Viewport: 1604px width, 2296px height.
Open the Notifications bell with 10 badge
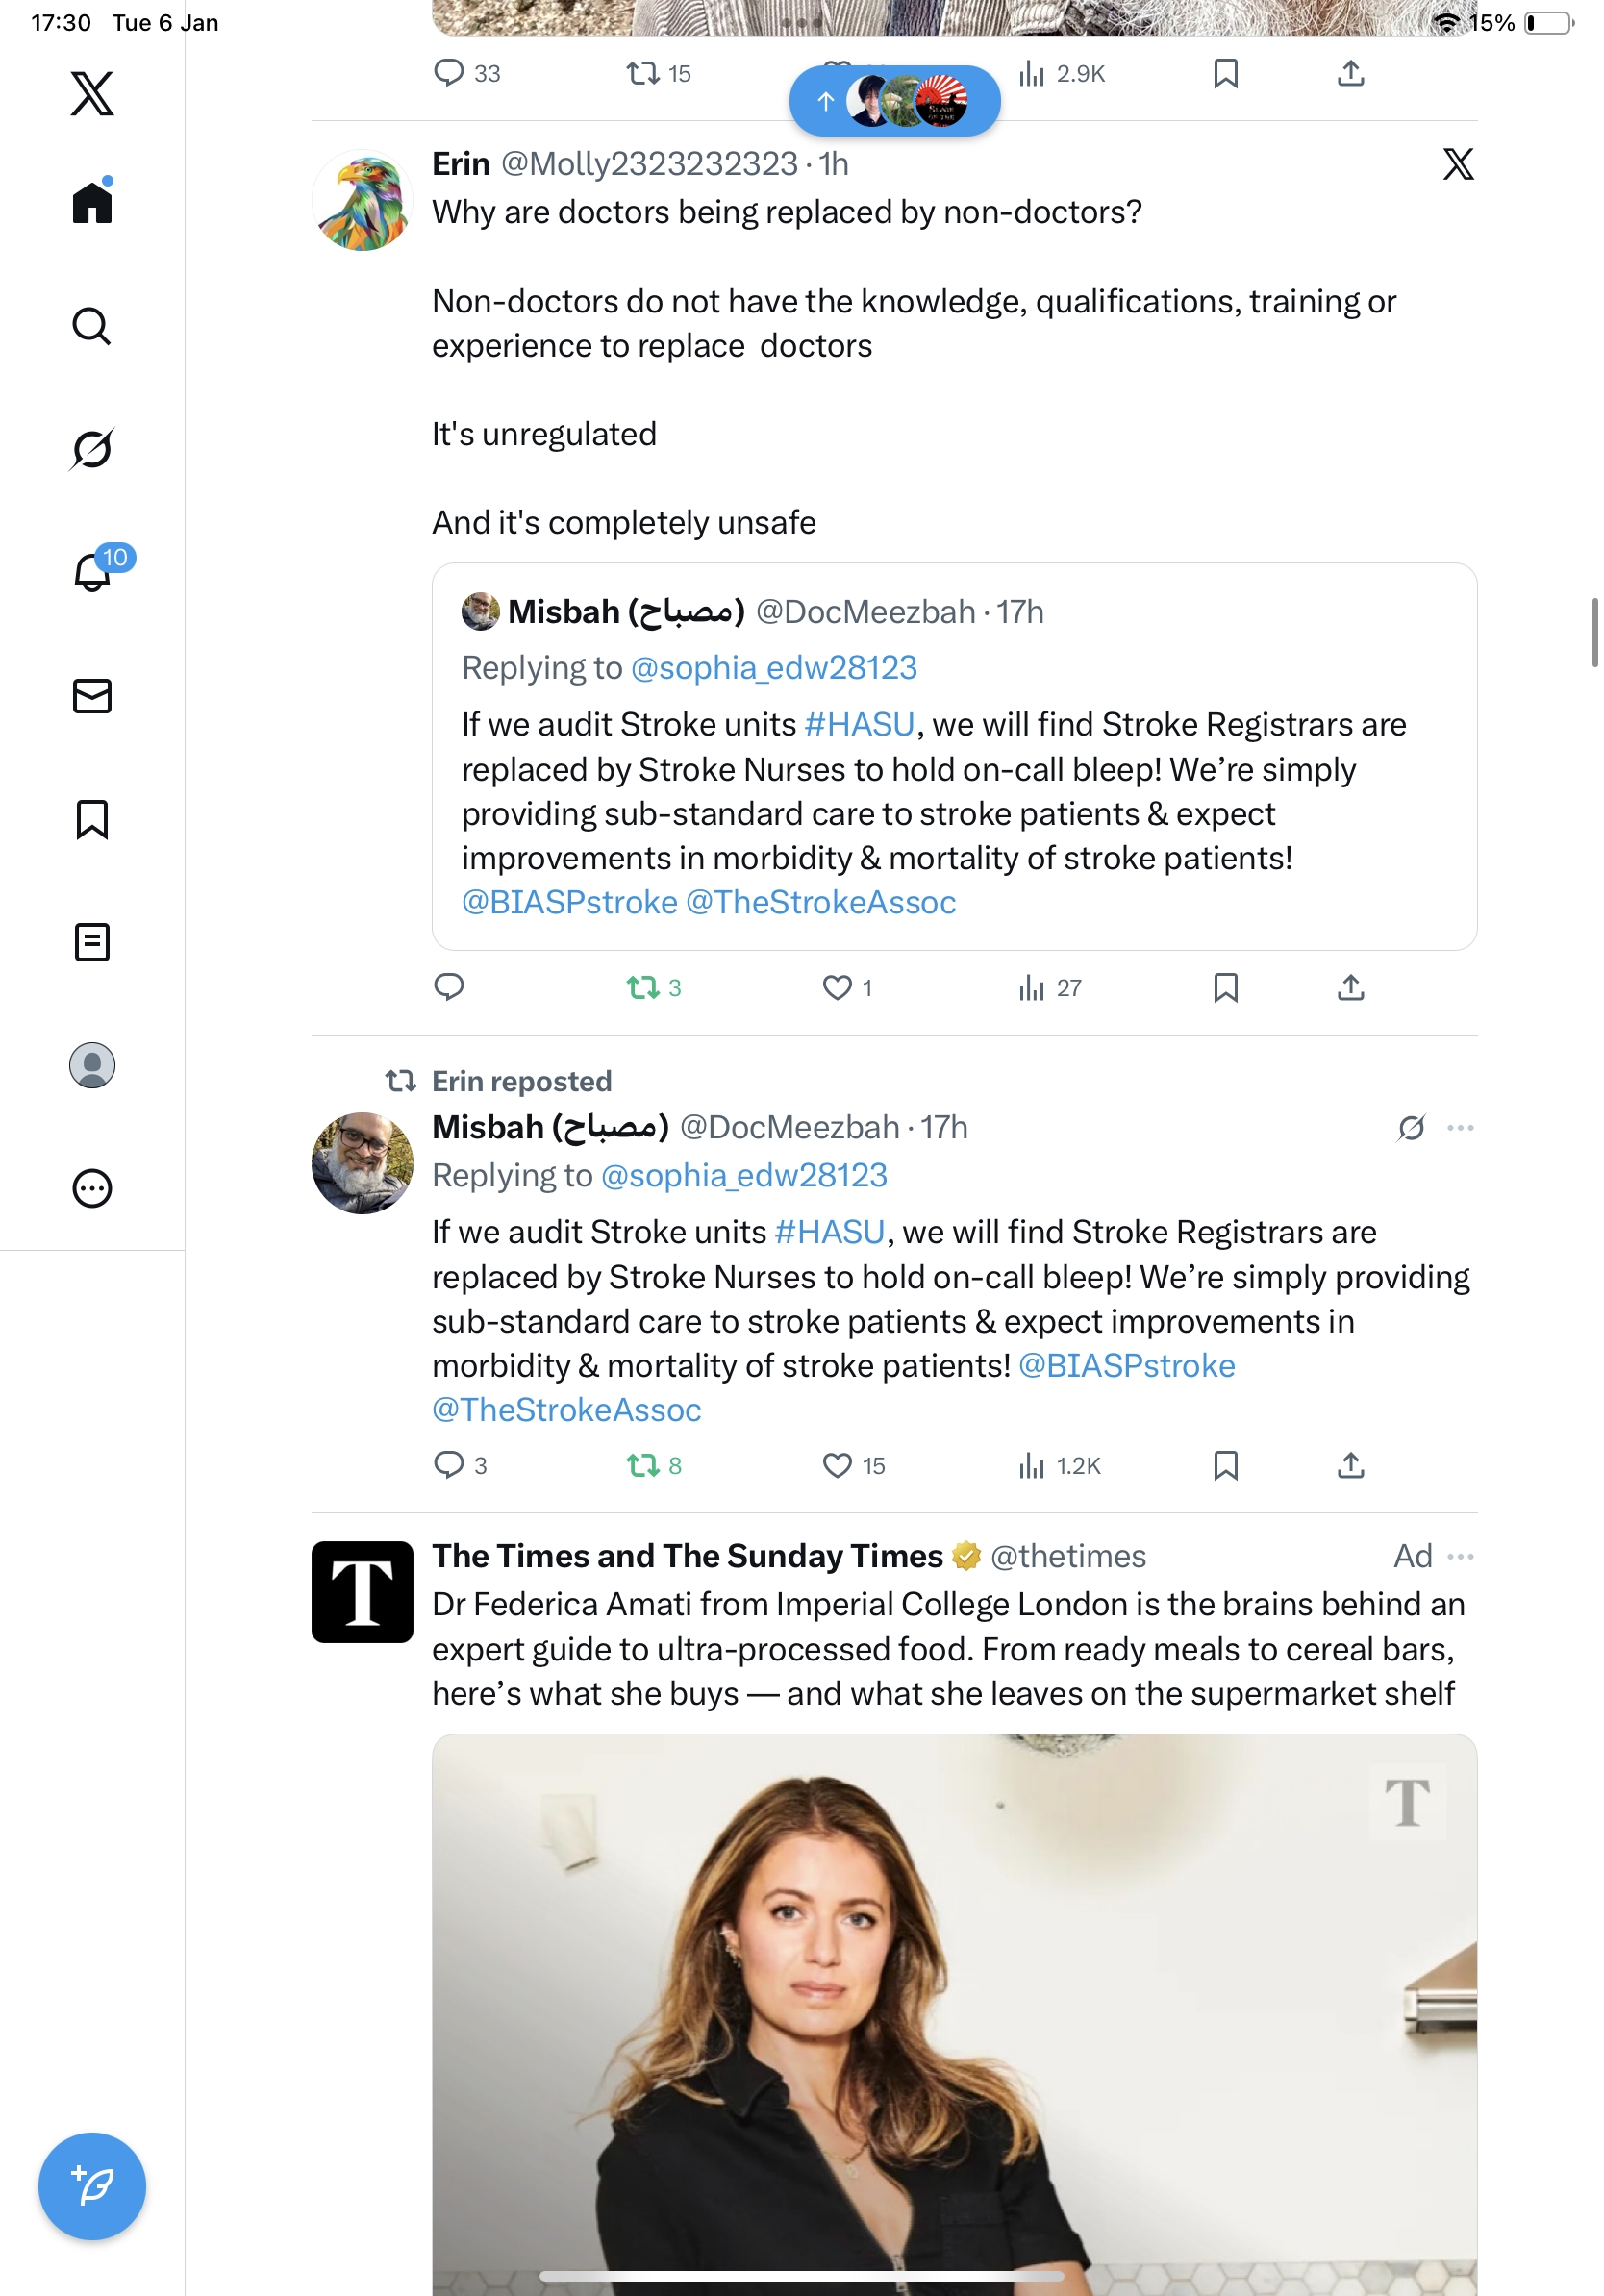point(93,571)
